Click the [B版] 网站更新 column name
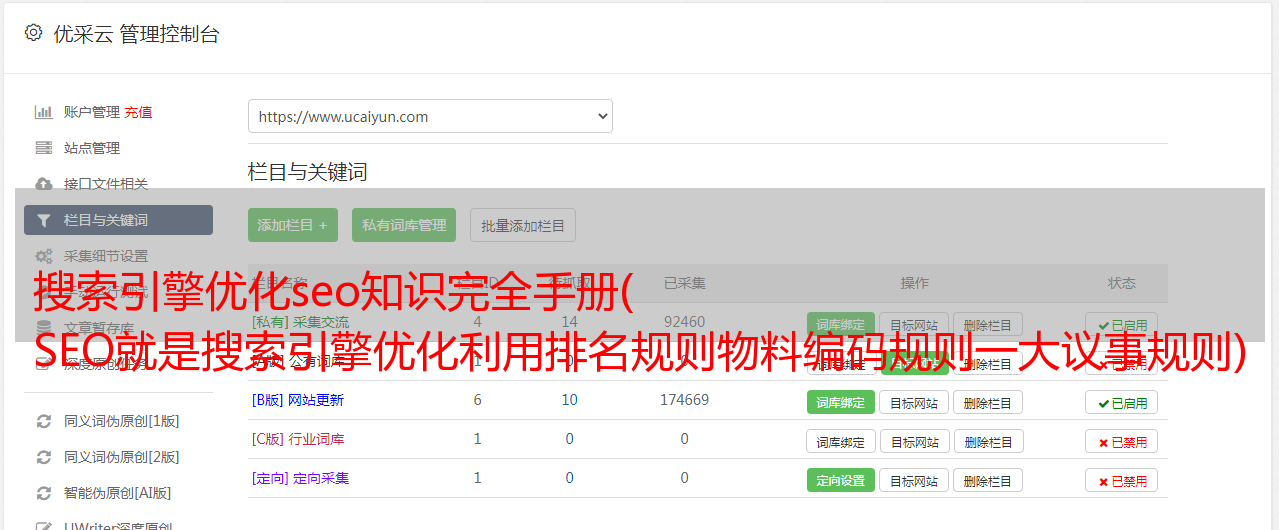Image resolution: width=1279 pixels, height=530 pixels. click(x=298, y=400)
